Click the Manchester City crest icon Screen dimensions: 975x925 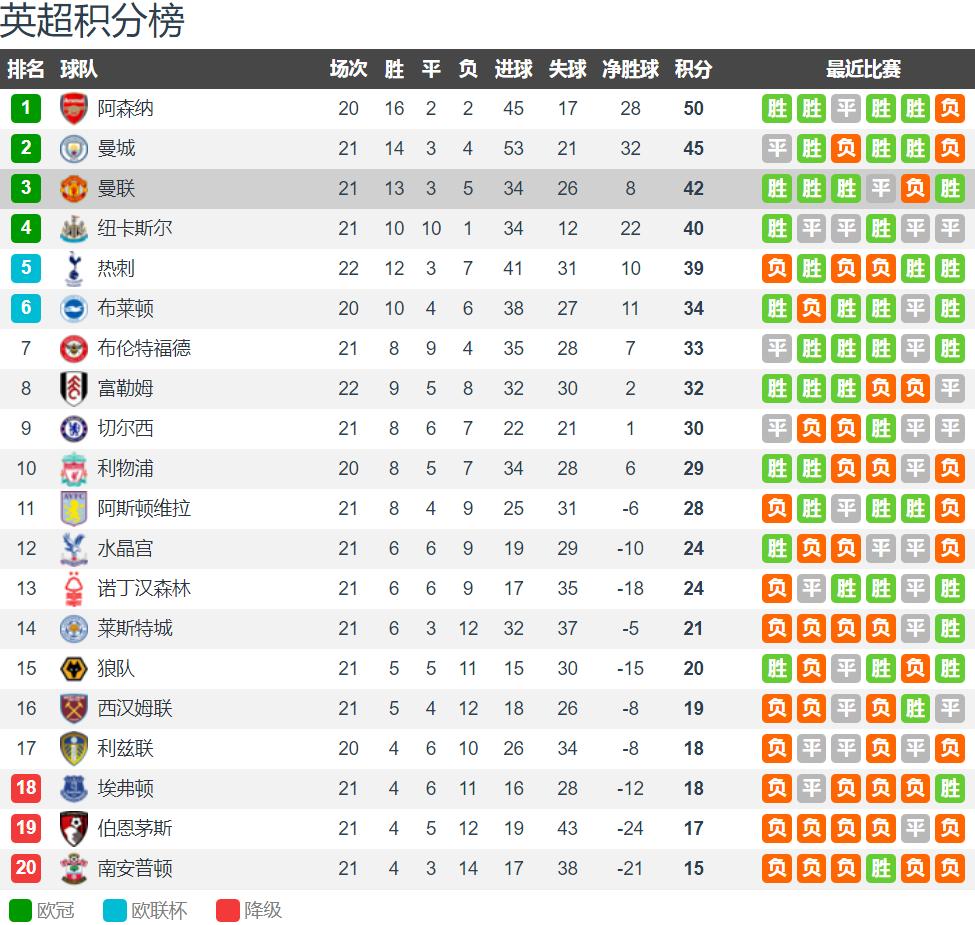point(74,149)
